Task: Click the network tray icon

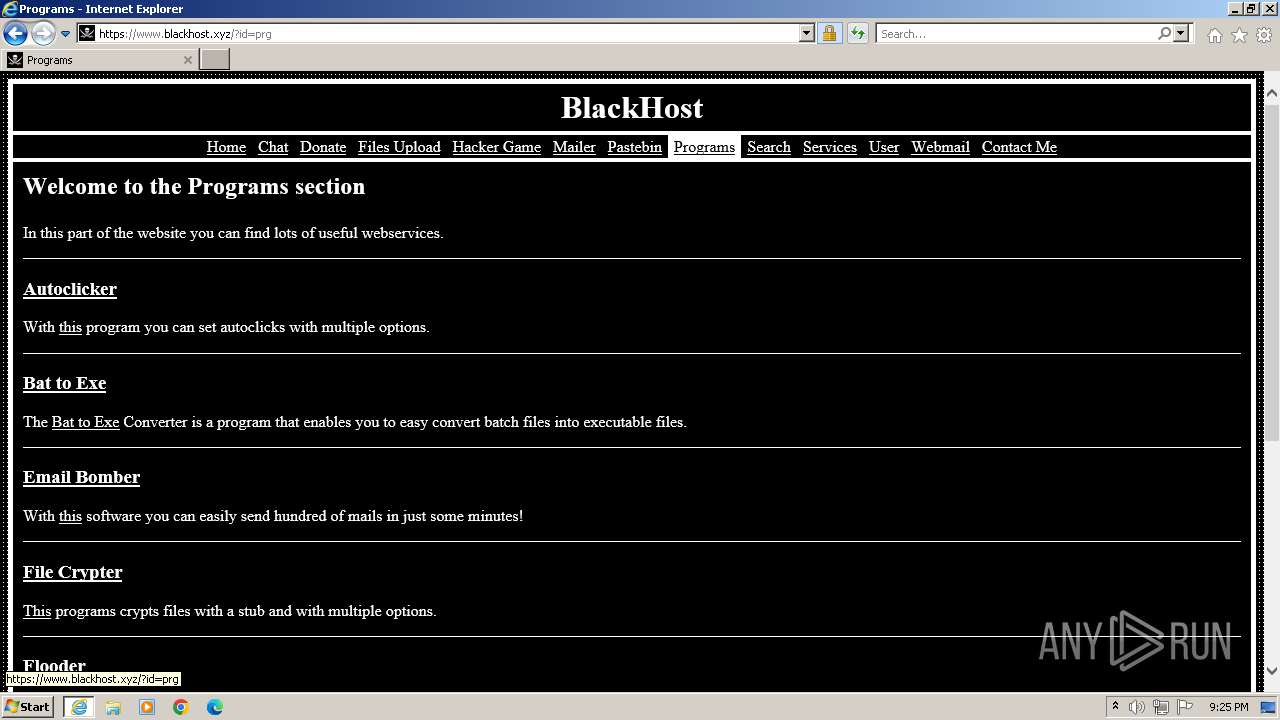Action: click(x=1161, y=707)
